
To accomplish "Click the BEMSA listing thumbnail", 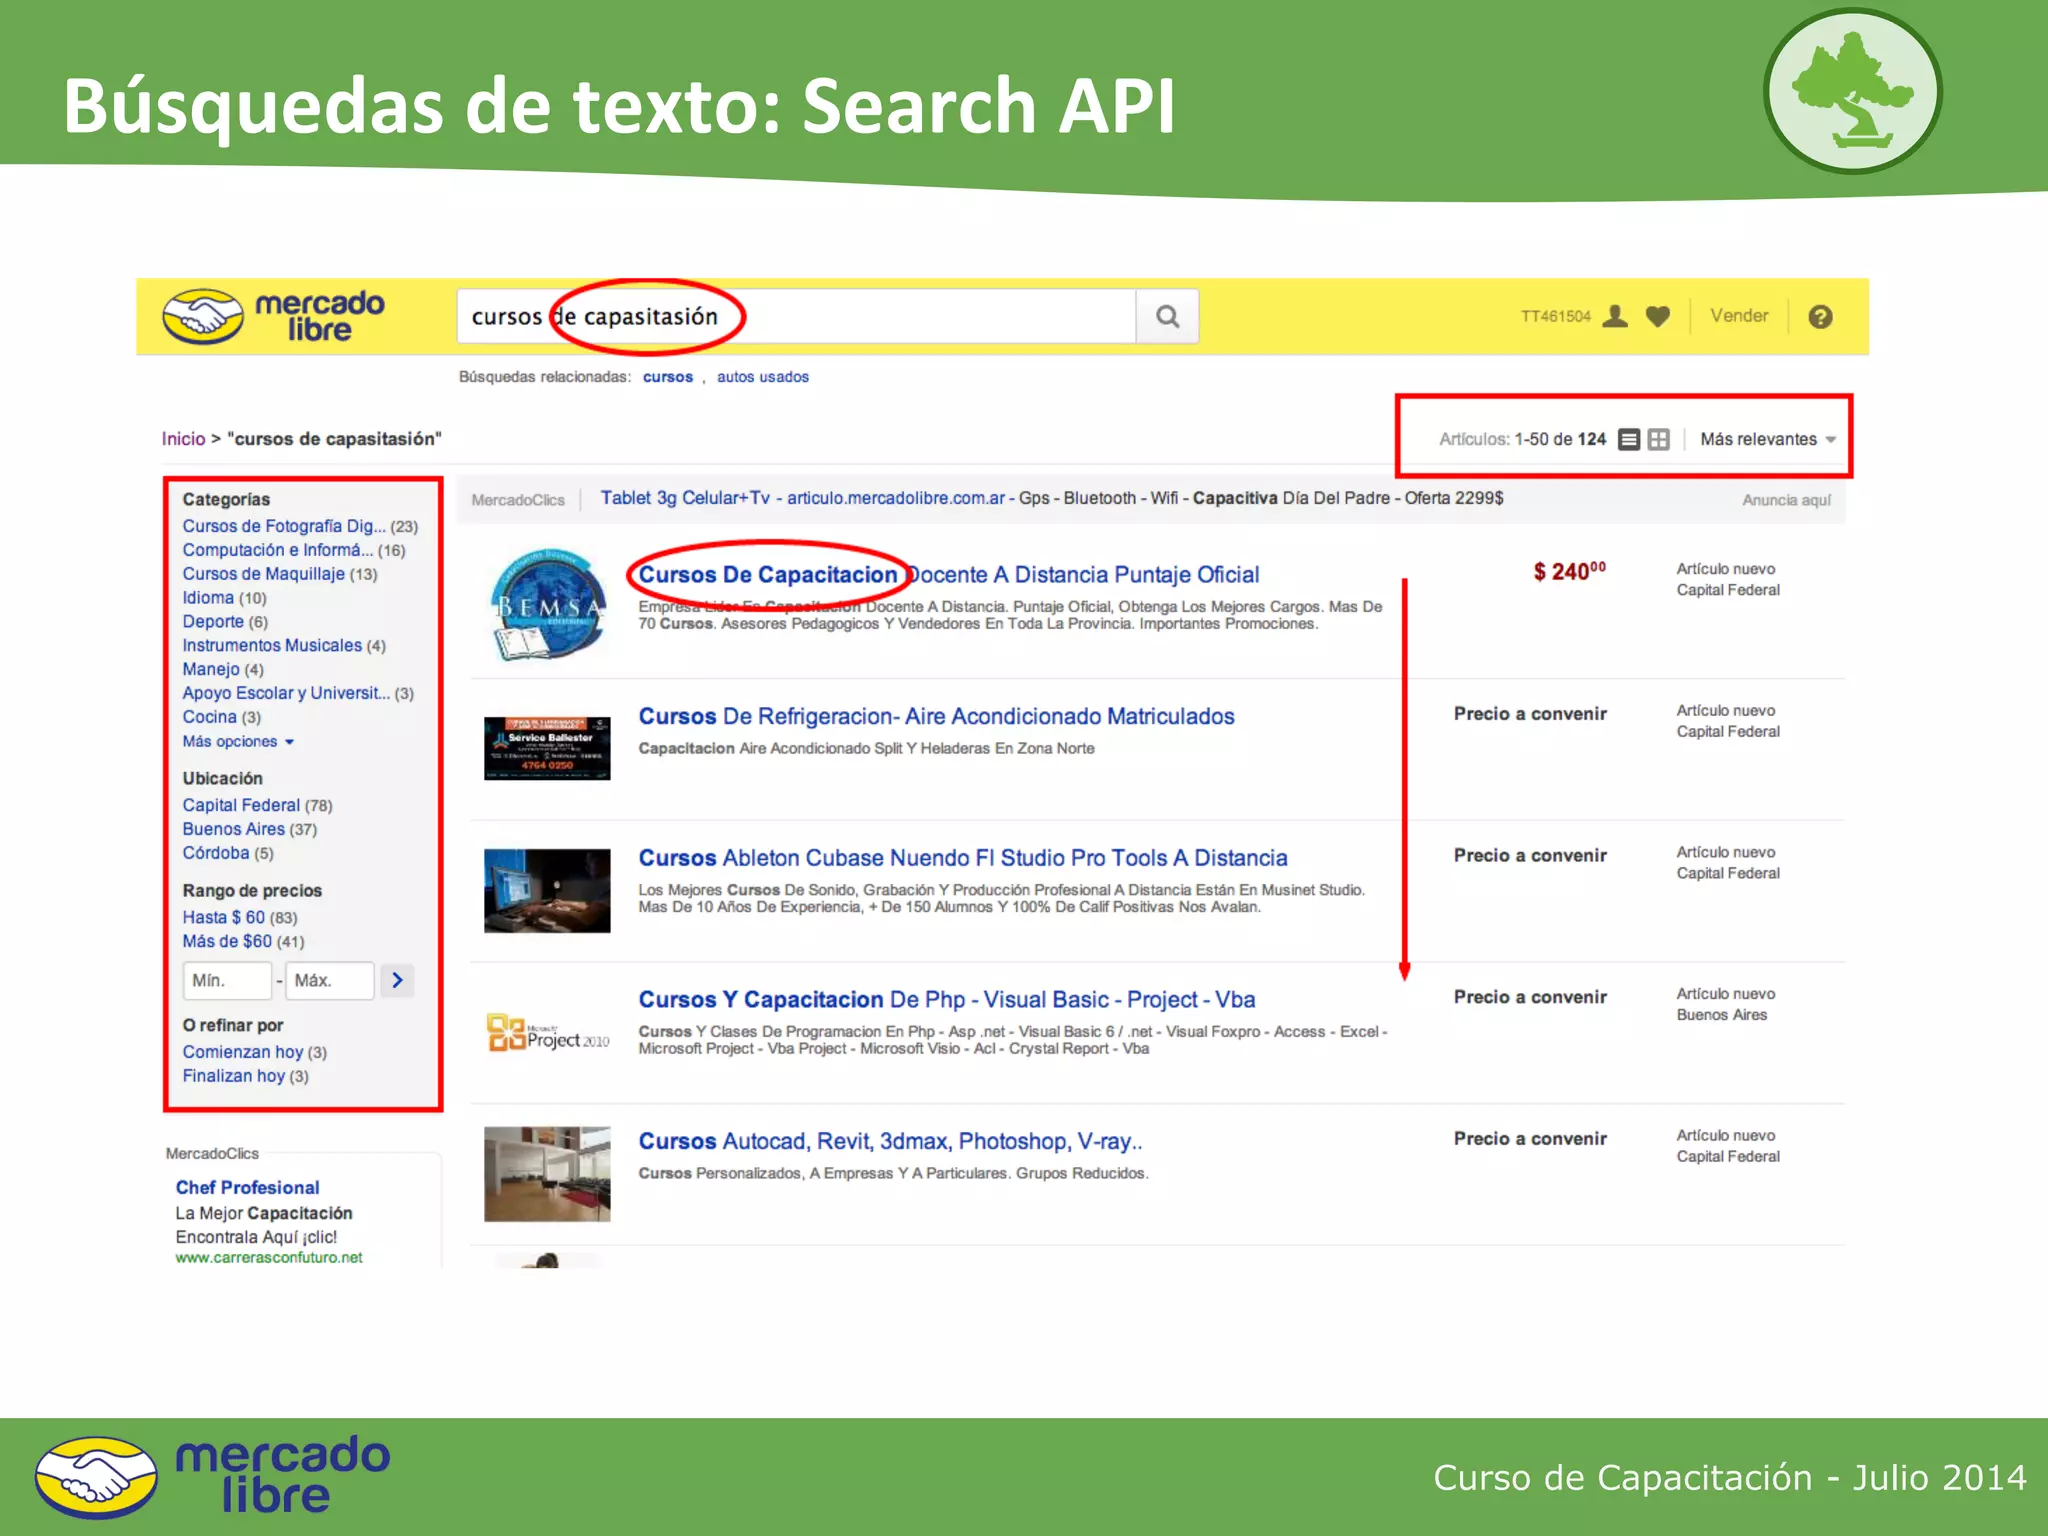I will tap(547, 605).
